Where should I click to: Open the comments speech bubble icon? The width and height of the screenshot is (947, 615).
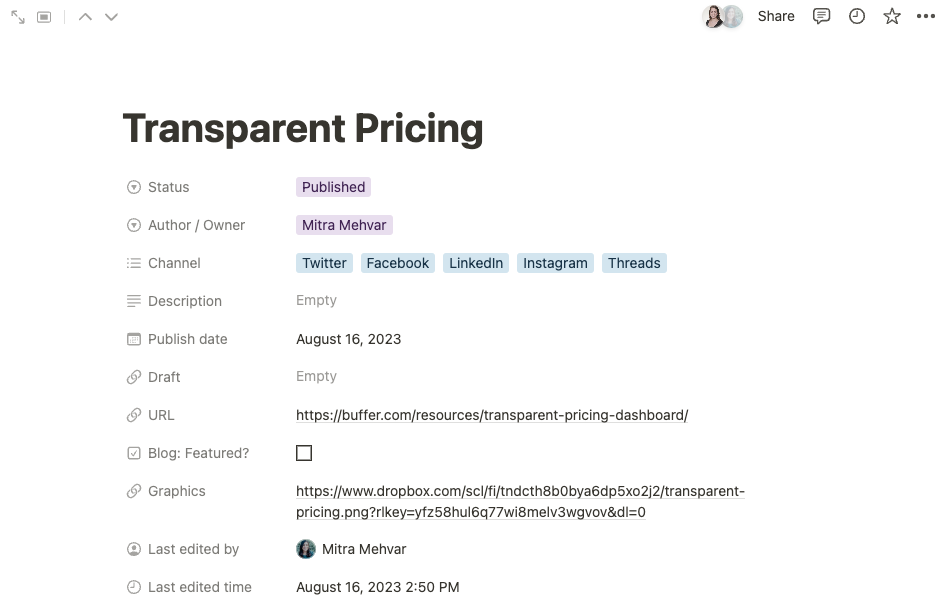[x=821, y=16]
